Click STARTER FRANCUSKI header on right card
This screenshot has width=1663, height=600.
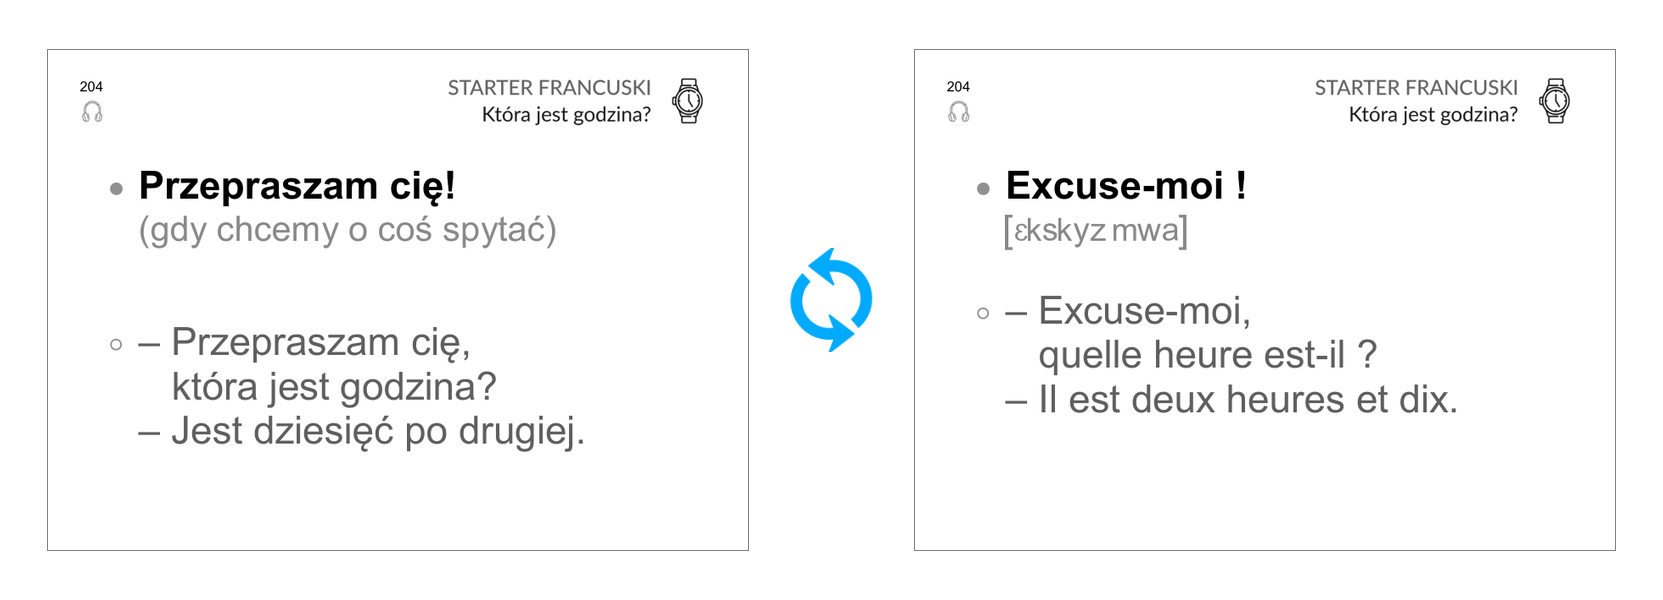coord(1416,88)
